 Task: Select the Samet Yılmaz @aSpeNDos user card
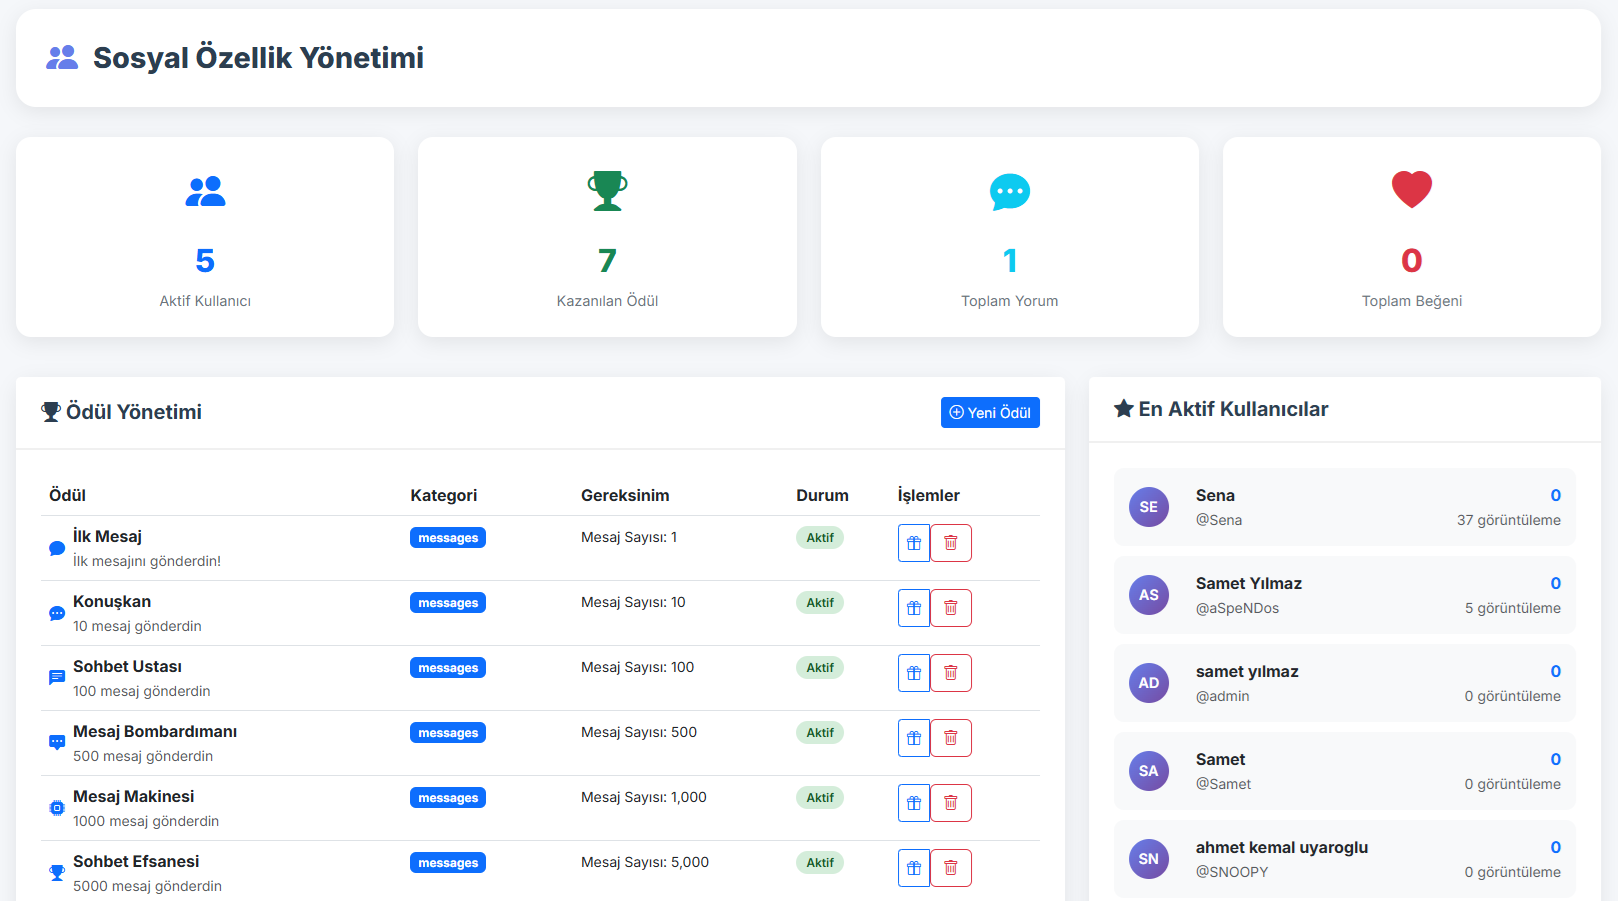1344,595
